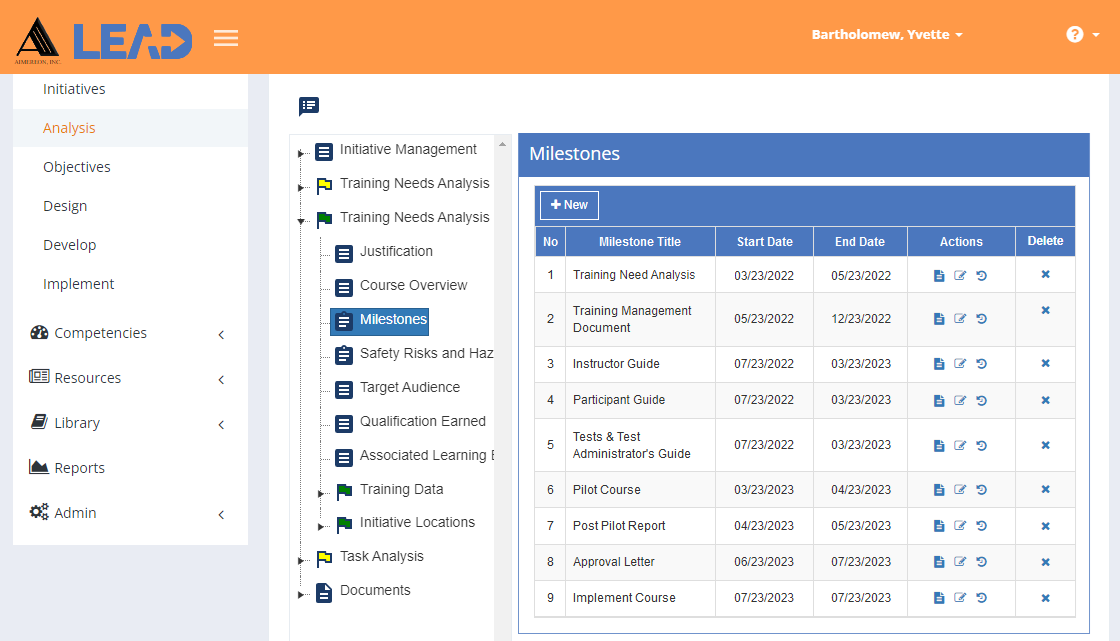Image resolution: width=1120 pixels, height=641 pixels.
Task: Delete the Implement Course milestone
Action: (1045, 598)
